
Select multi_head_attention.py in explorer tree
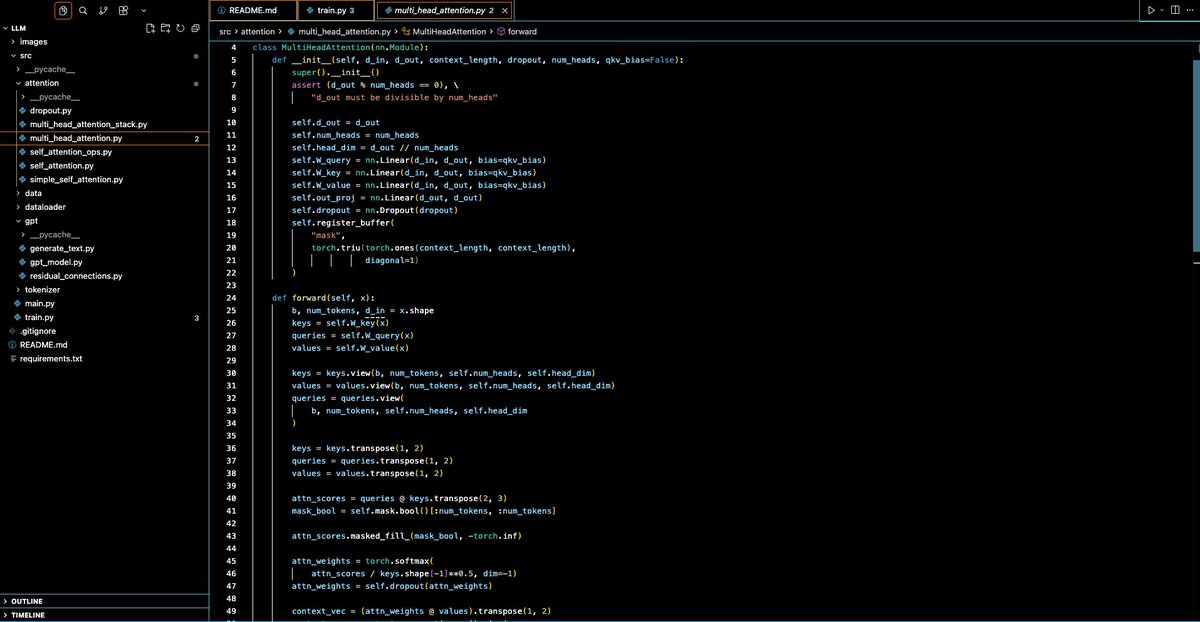(x=104, y=138)
